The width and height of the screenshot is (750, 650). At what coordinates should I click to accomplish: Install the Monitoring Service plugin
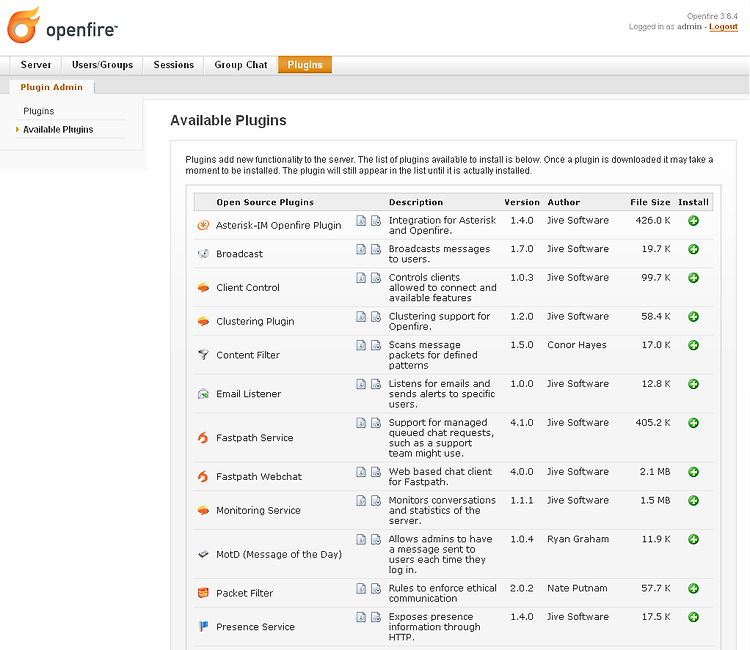tap(693, 501)
